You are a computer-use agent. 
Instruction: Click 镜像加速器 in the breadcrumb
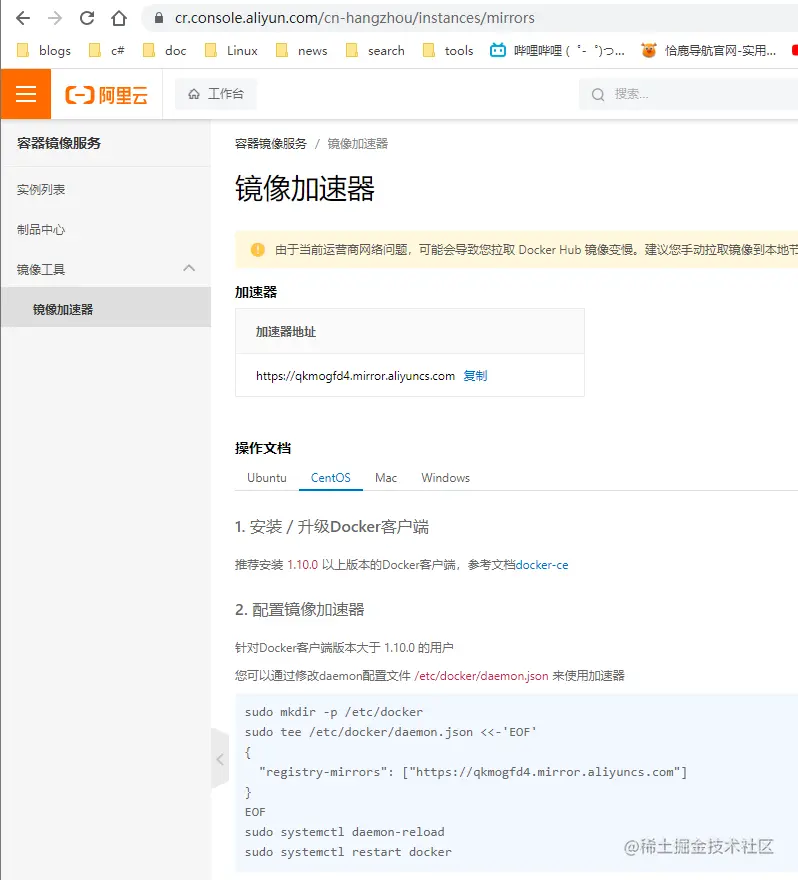pos(358,144)
